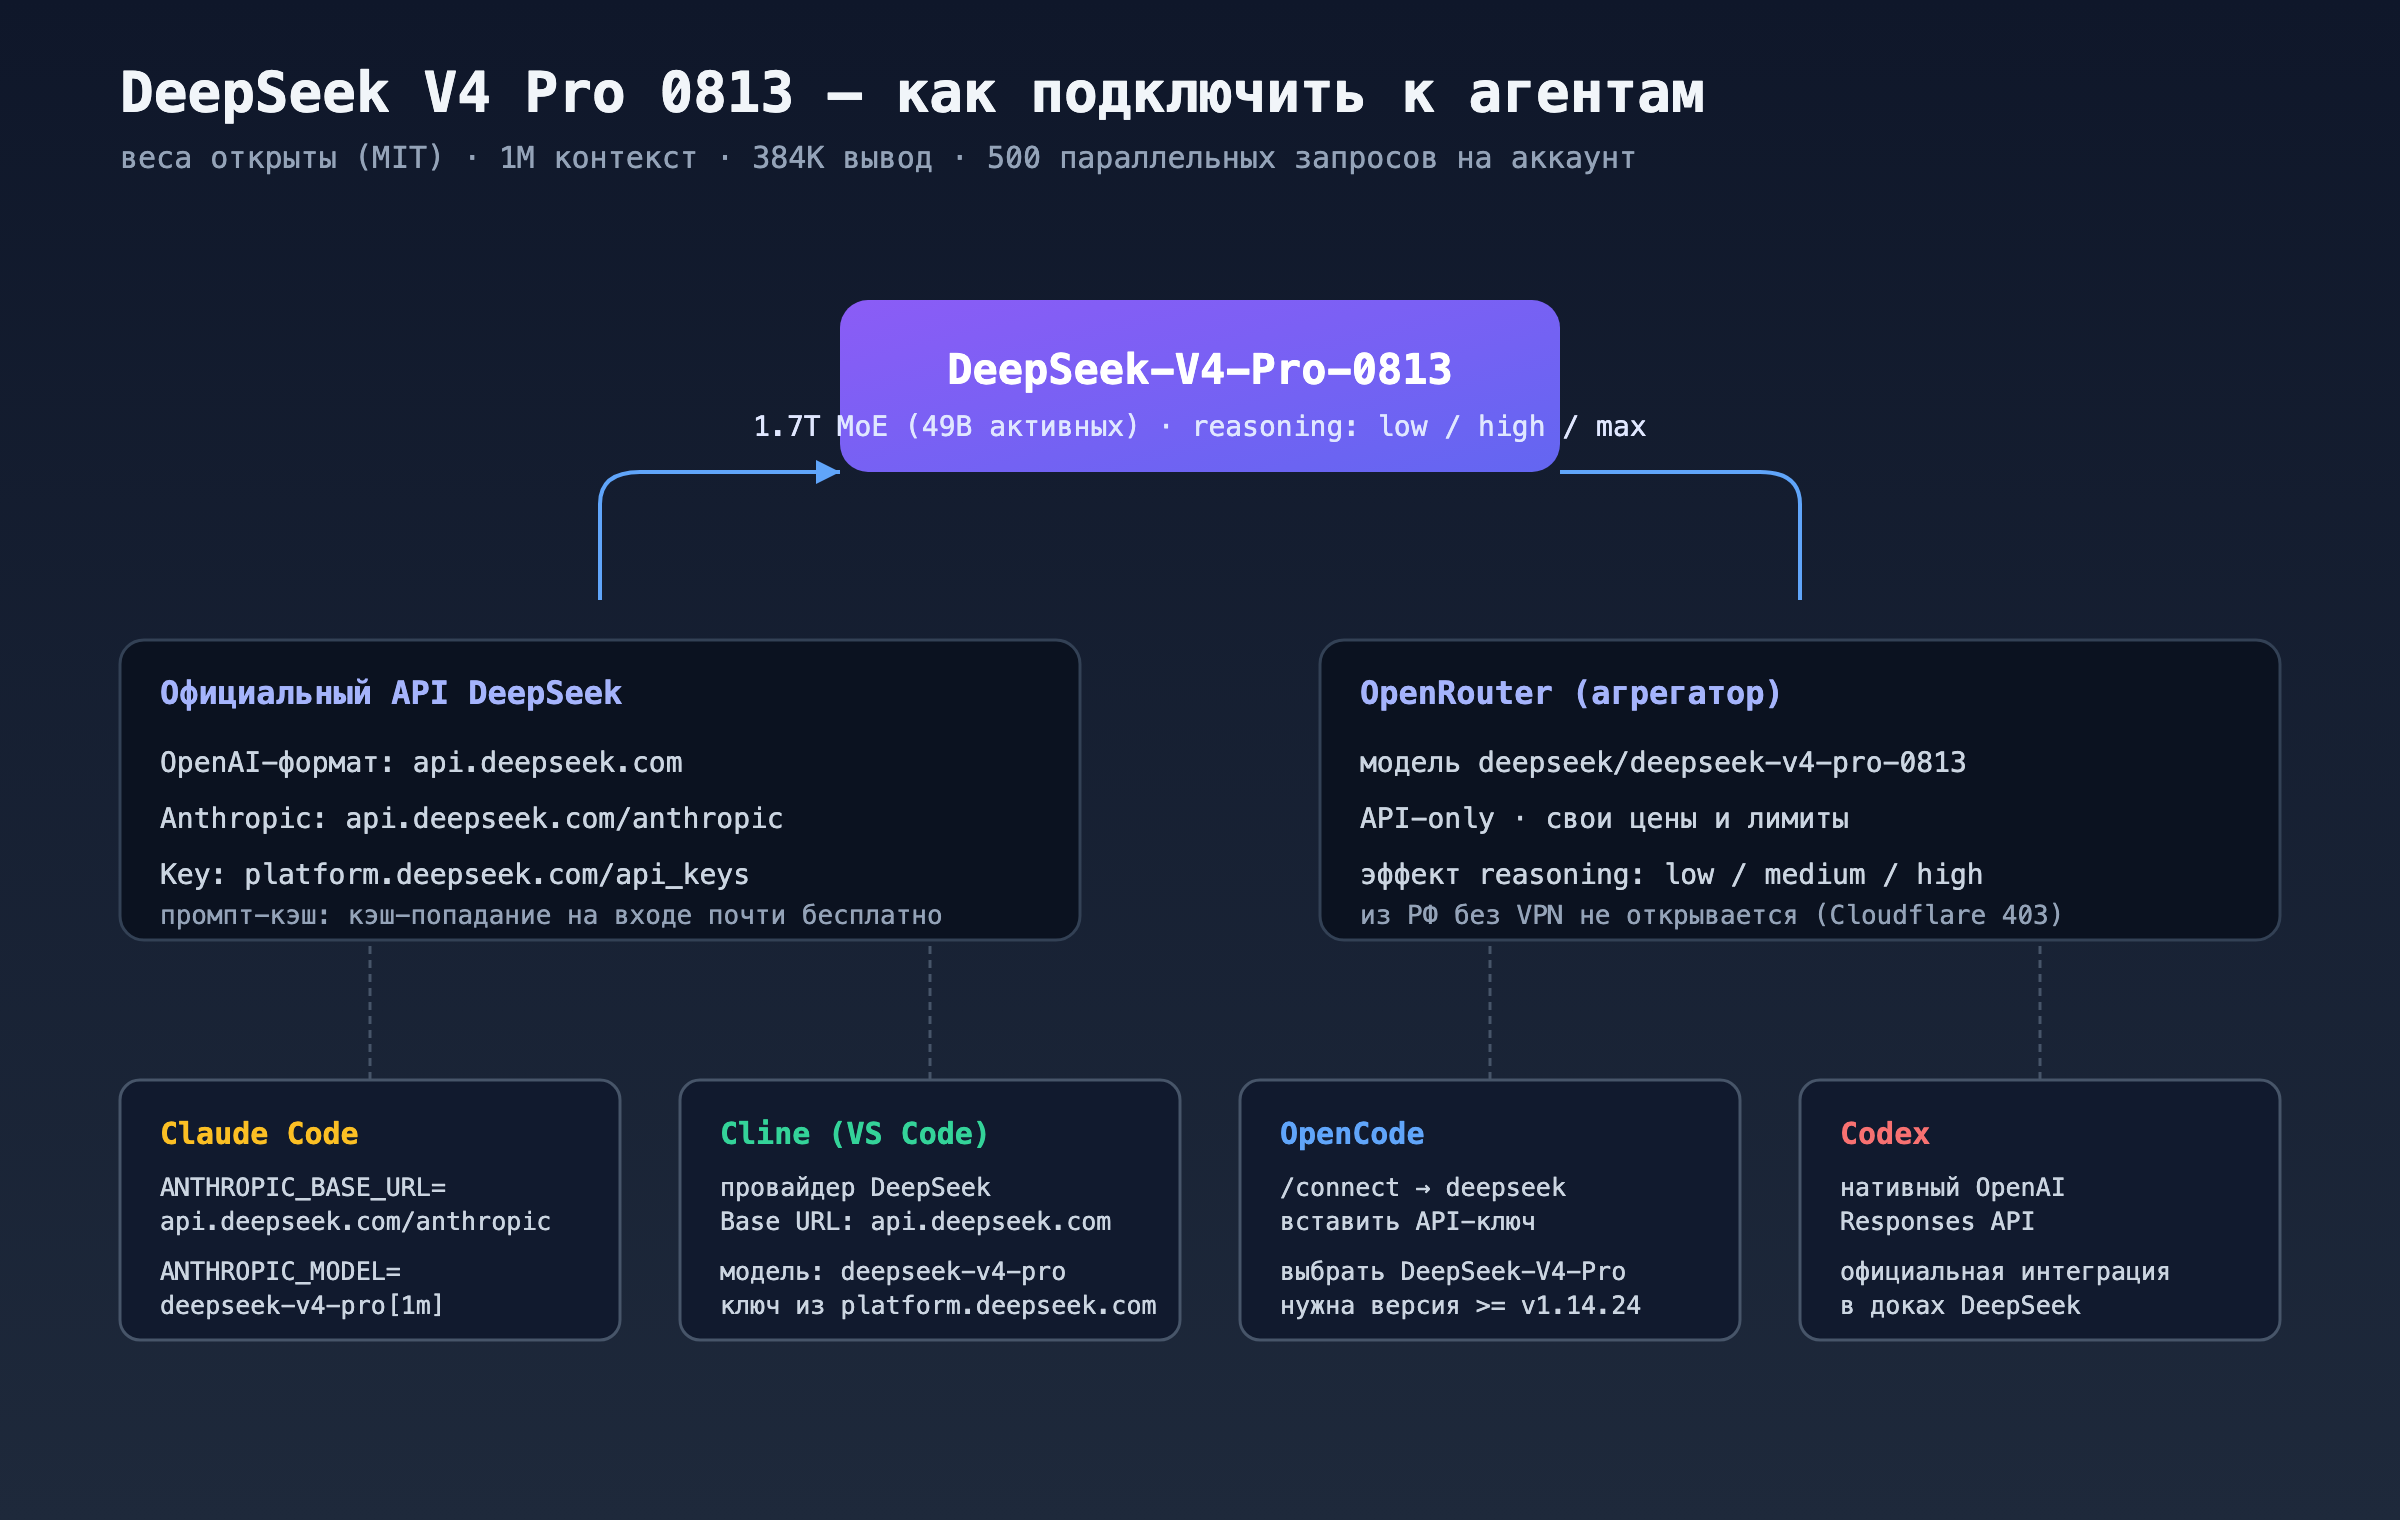The image size is (2400, 1520).
Task: Click the subtitle 'веса открыты (MIT) · 1M контекст'
Action: click(x=408, y=158)
